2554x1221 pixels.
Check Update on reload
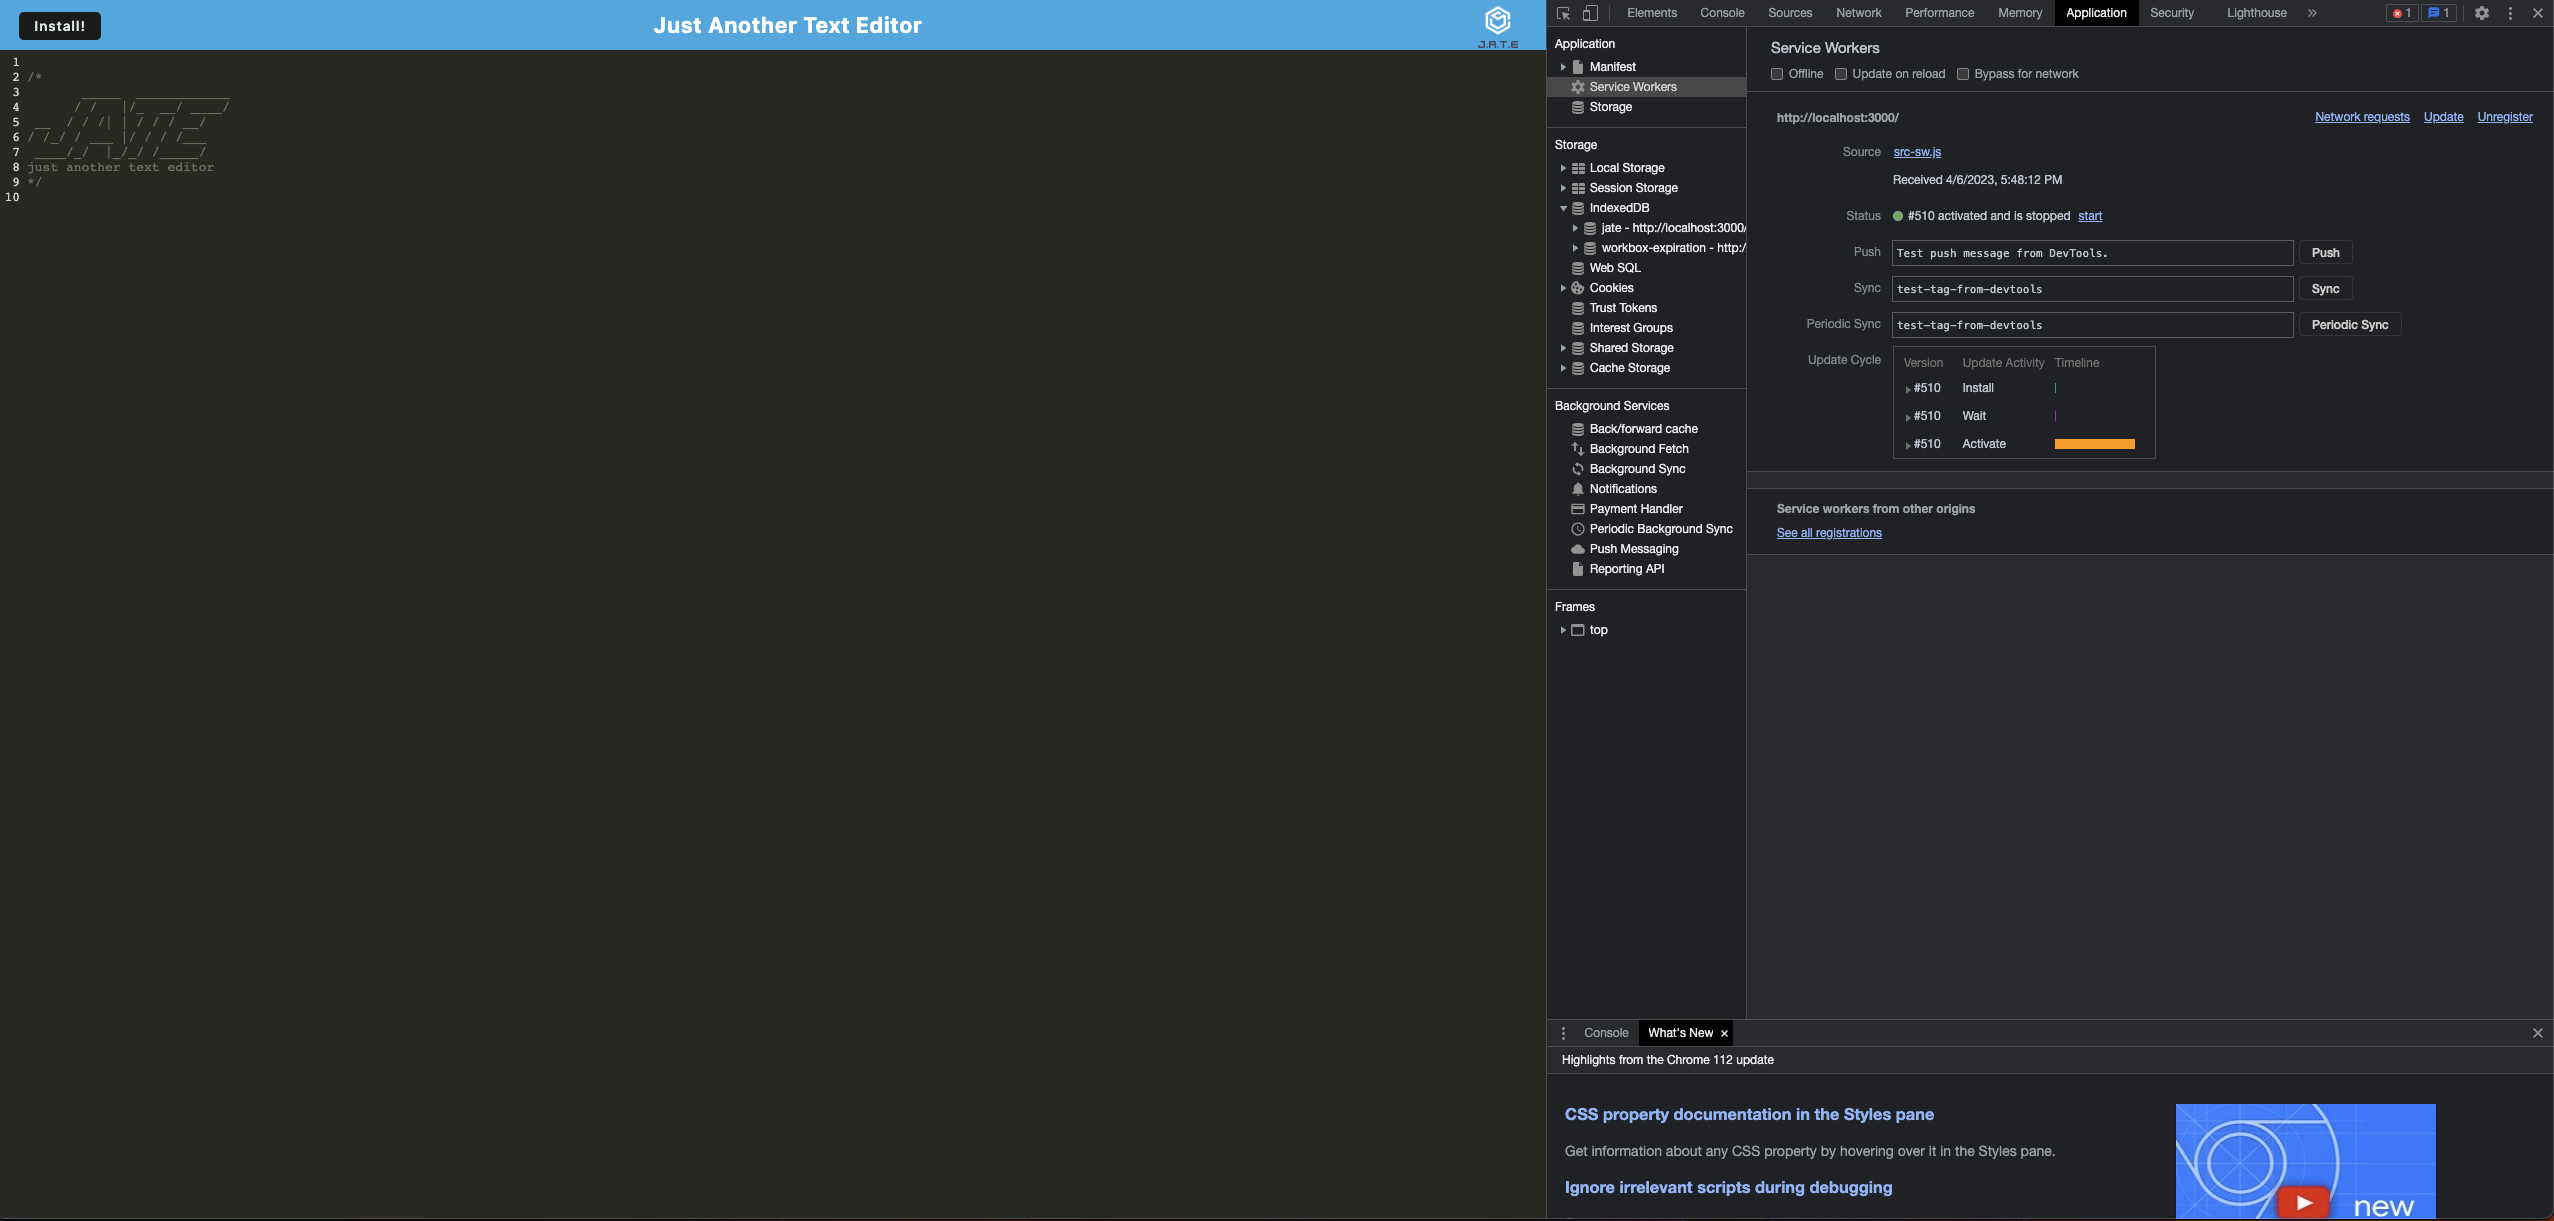pyautogui.click(x=1842, y=74)
